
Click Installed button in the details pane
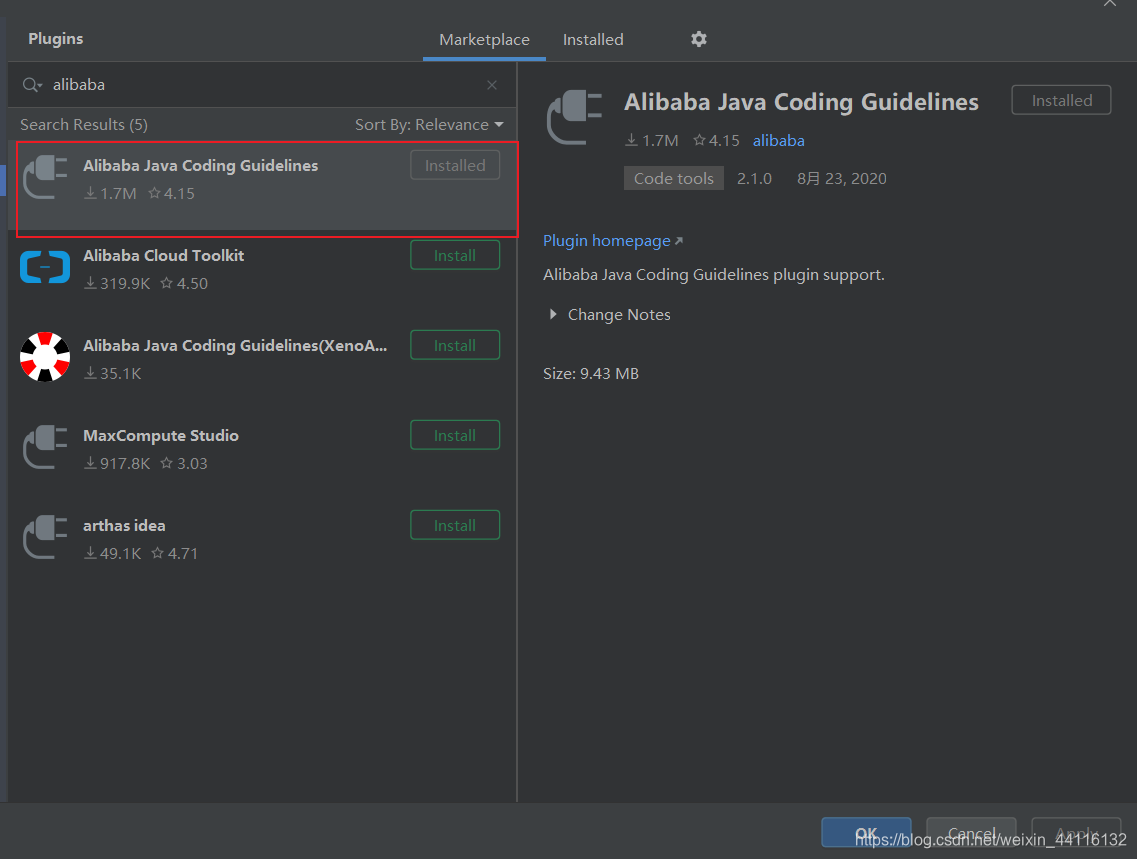1061,100
